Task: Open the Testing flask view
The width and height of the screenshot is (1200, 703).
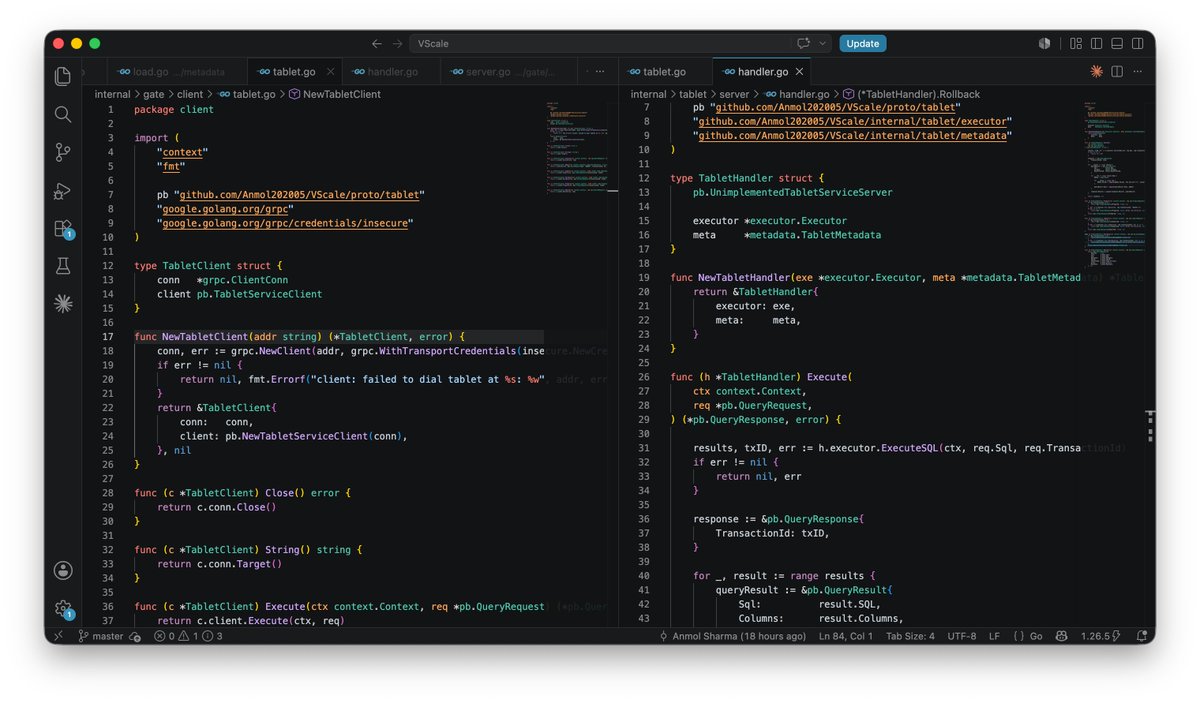Action: tap(63, 266)
